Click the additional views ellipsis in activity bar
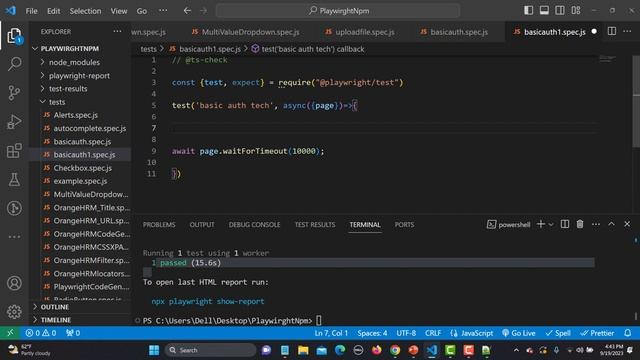The image size is (640, 360). pos(14,236)
